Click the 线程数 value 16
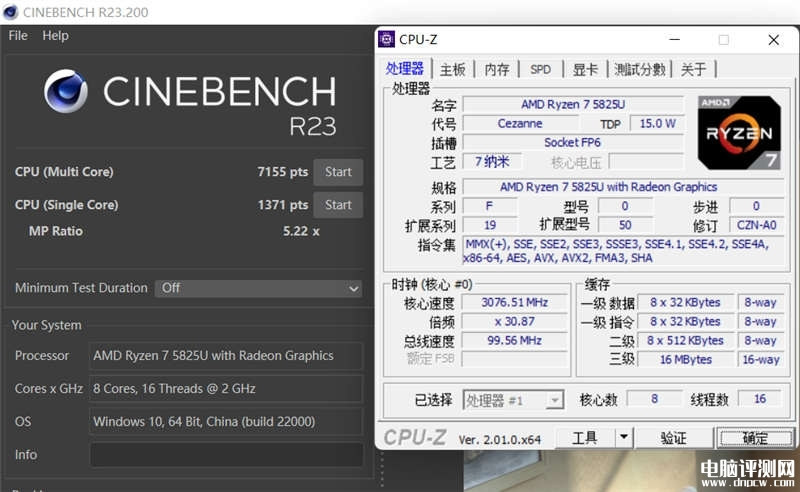 click(x=760, y=399)
